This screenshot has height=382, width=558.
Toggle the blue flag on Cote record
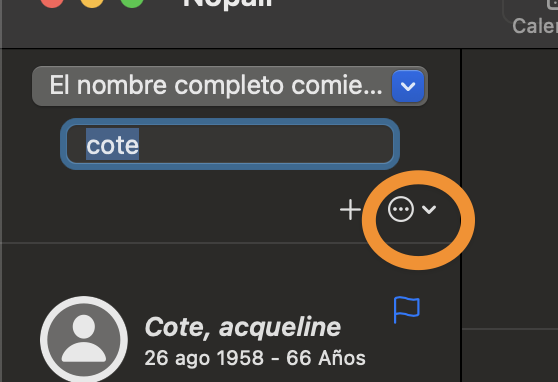[406, 310]
